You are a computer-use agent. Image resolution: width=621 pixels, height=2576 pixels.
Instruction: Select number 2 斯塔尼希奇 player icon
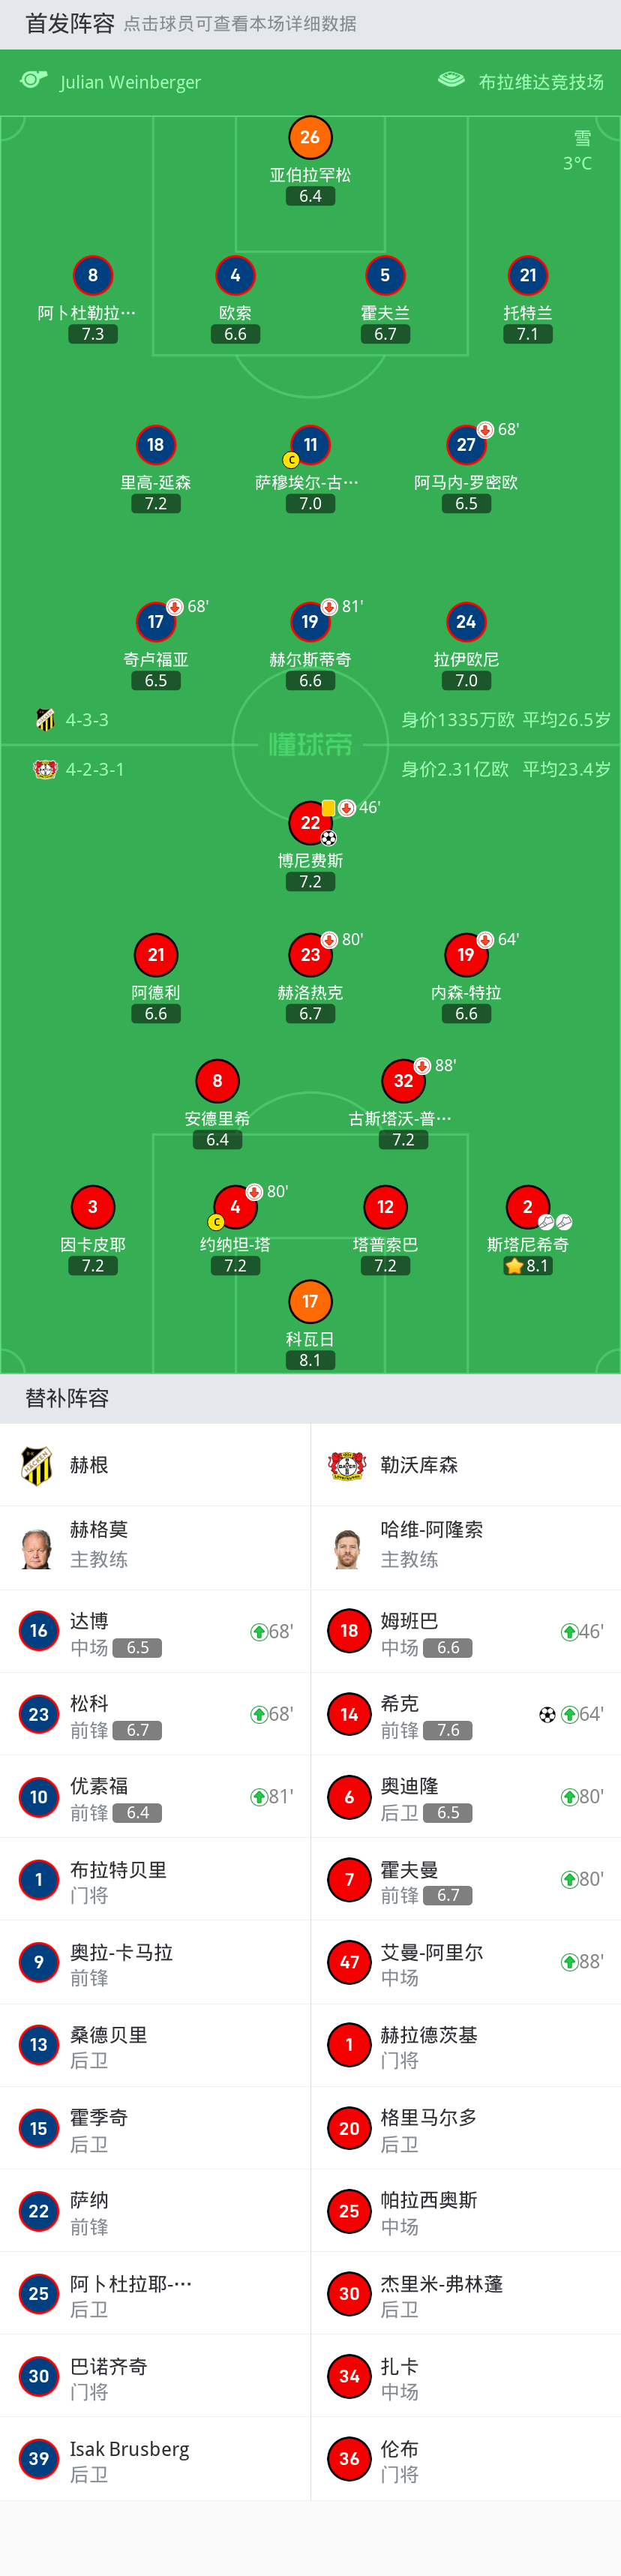(x=528, y=1207)
